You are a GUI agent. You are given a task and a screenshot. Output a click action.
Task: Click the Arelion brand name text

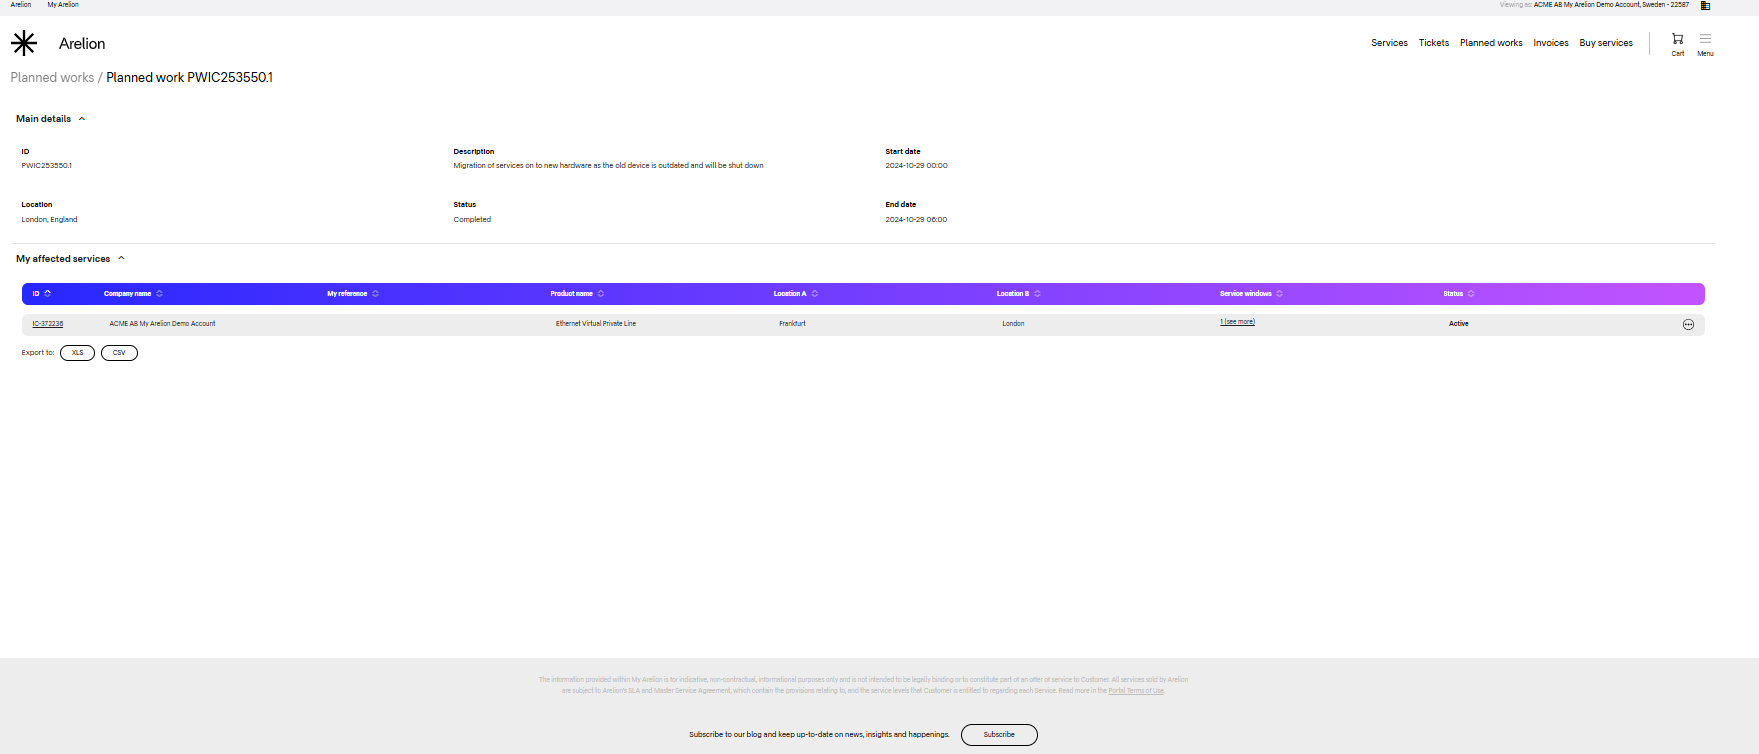[x=82, y=44]
